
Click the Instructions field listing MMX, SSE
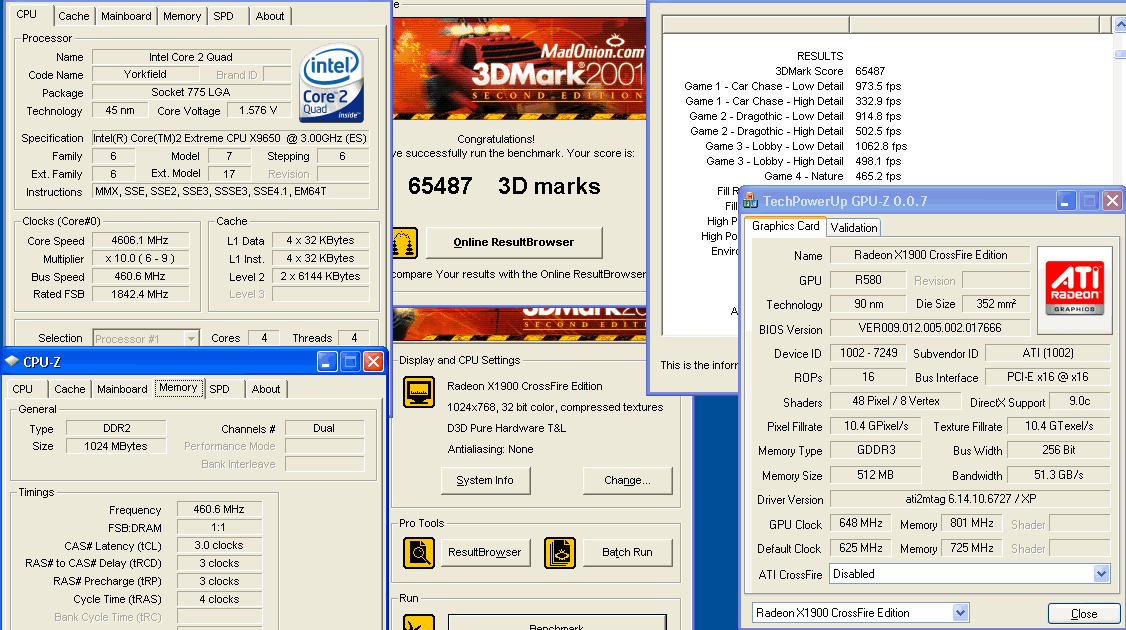pyautogui.click(x=231, y=192)
